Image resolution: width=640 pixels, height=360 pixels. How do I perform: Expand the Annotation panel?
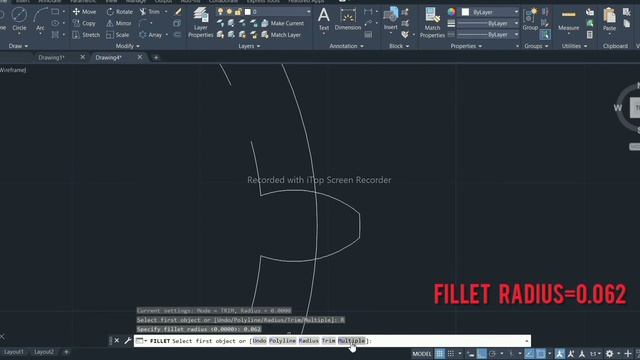coord(346,46)
